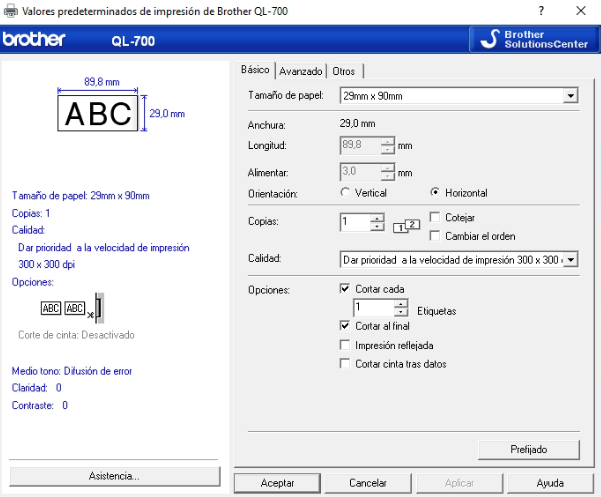601x497 pixels.
Task: Click the printer icon in title bar
Action: (x=10, y=11)
